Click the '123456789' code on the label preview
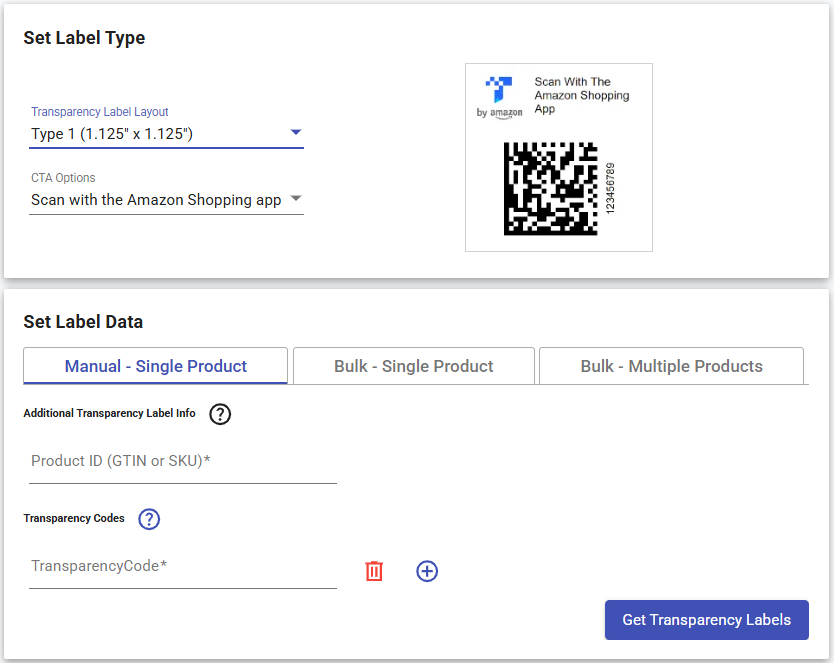The height and width of the screenshot is (663, 834). tap(610, 188)
